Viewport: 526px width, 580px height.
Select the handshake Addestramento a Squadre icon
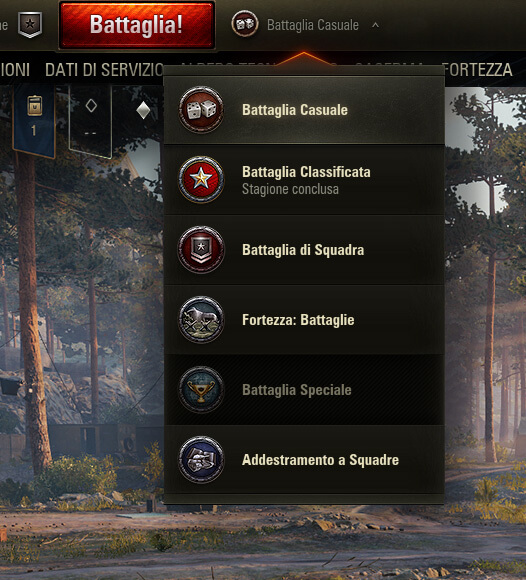(201, 460)
